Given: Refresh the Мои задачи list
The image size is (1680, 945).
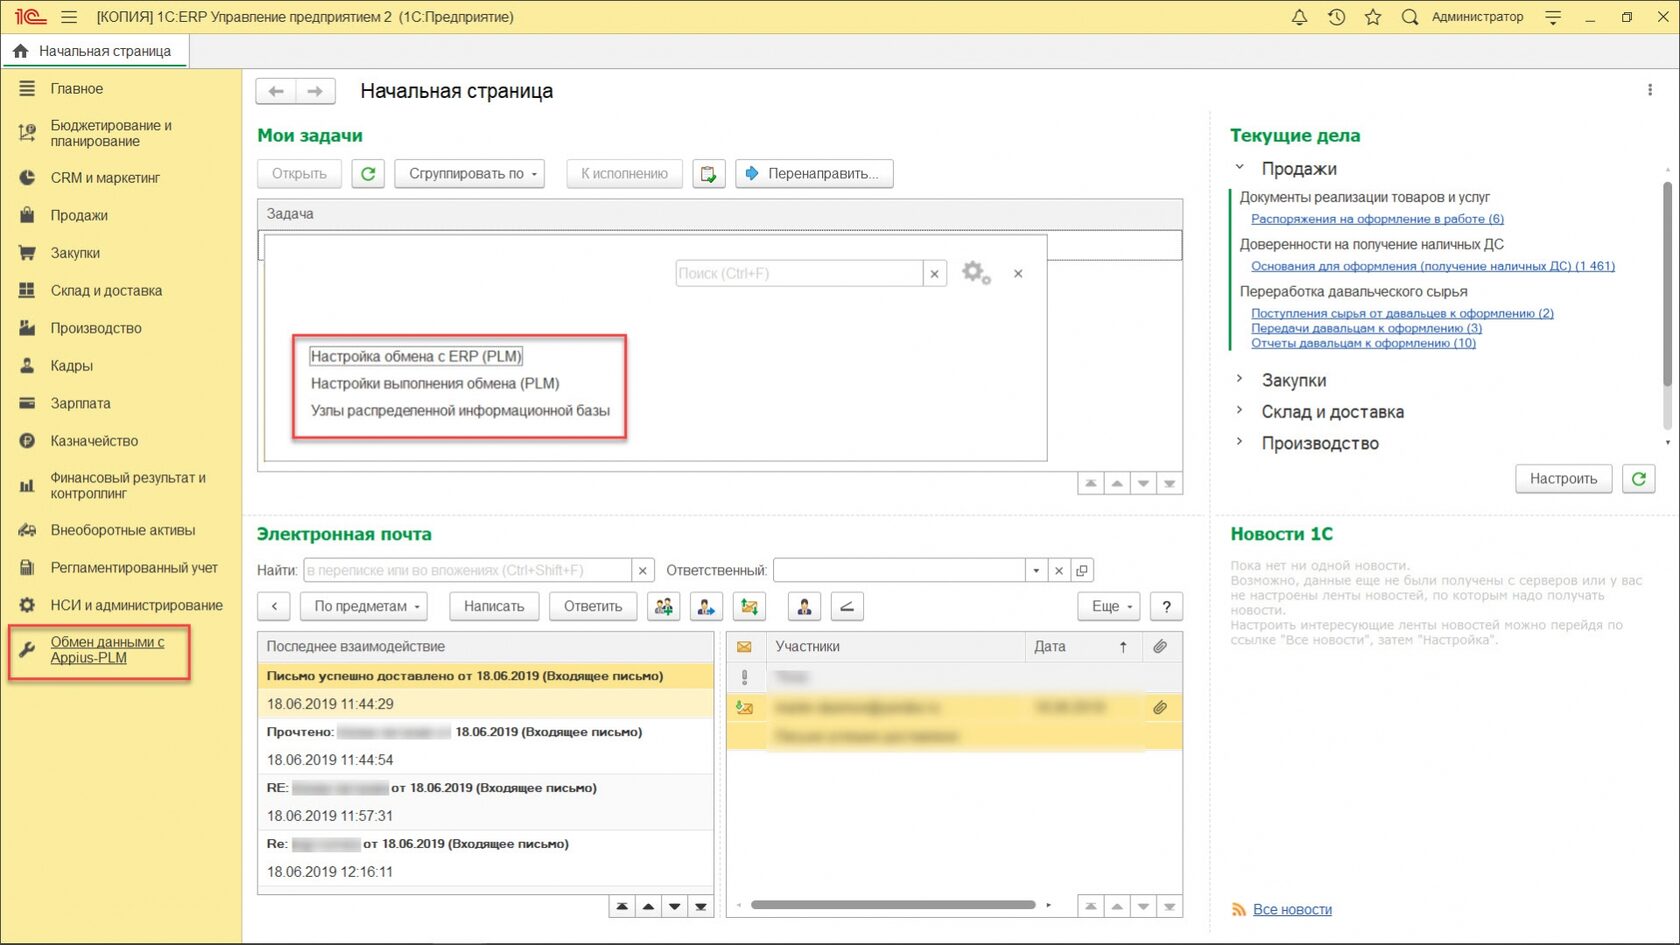Looking at the screenshot, I should coord(368,174).
